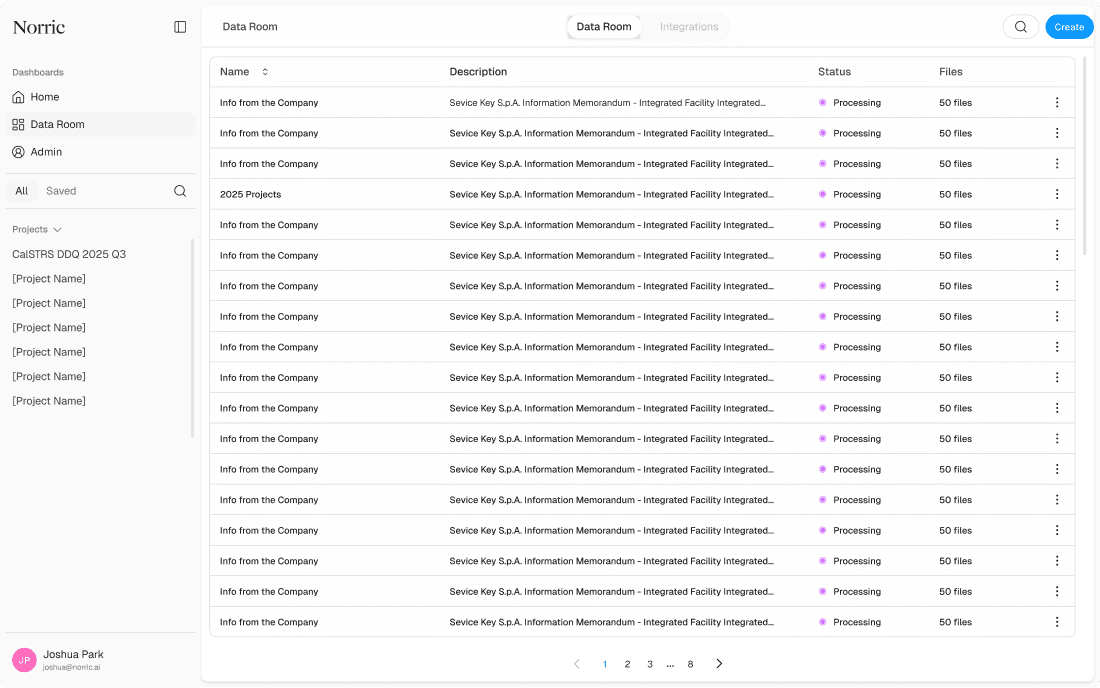Click the Data Room grid icon

coord(18,124)
